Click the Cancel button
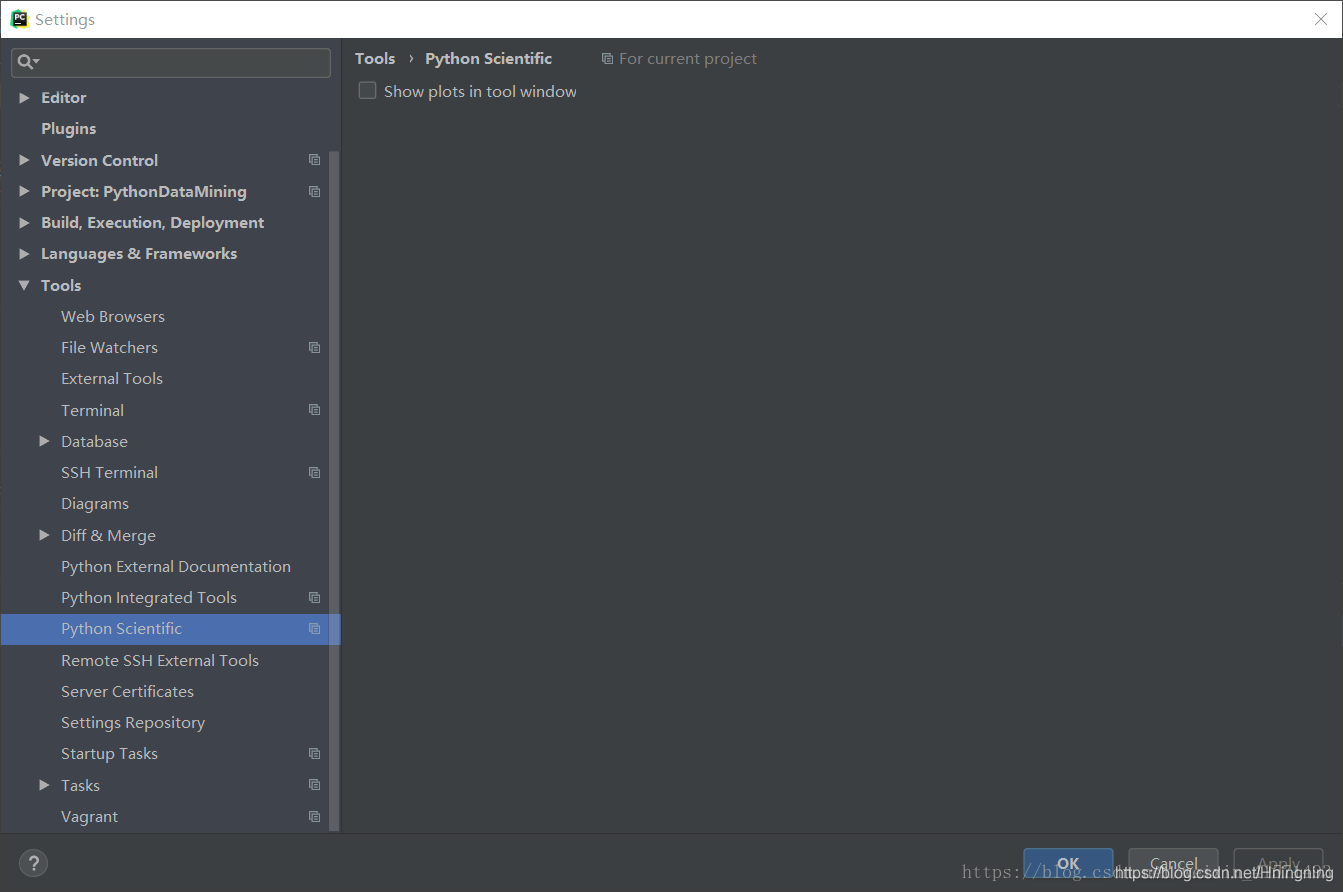This screenshot has width=1343, height=892. tap(1172, 864)
